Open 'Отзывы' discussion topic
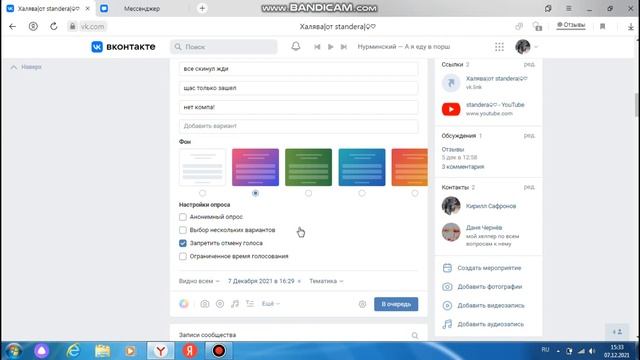Viewport: 640px width, 360px height. tap(453, 149)
